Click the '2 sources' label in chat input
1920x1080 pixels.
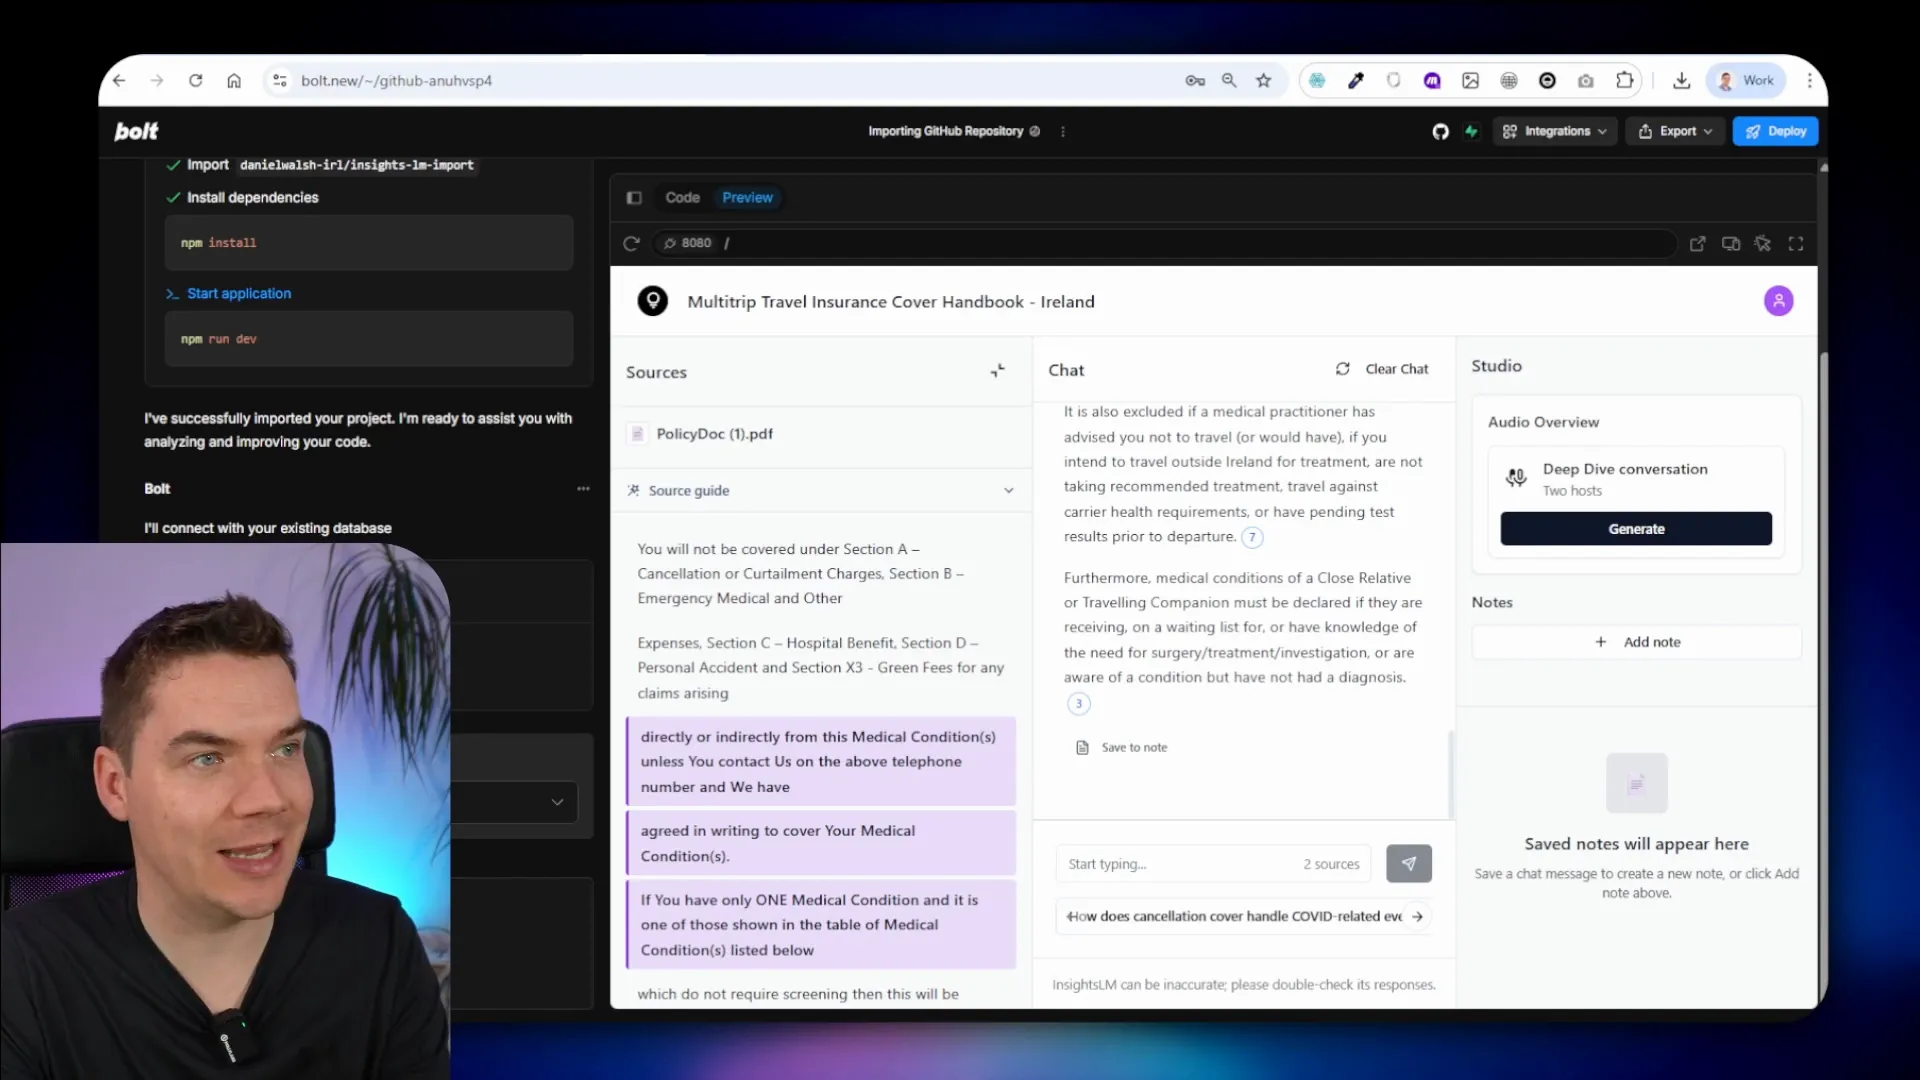click(x=1331, y=864)
